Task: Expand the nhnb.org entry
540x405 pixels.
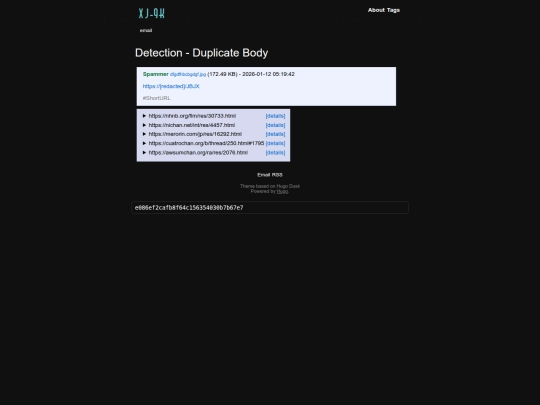Action: (144, 116)
